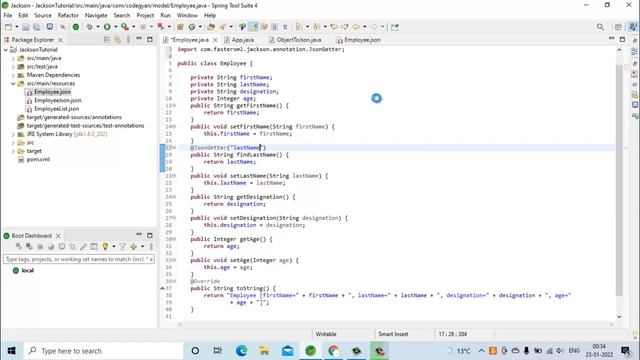Image resolution: width=640 pixels, height=360 pixels.
Task: Click Boot Dashboard pencil edit icon
Action: click(x=83, y=247)
